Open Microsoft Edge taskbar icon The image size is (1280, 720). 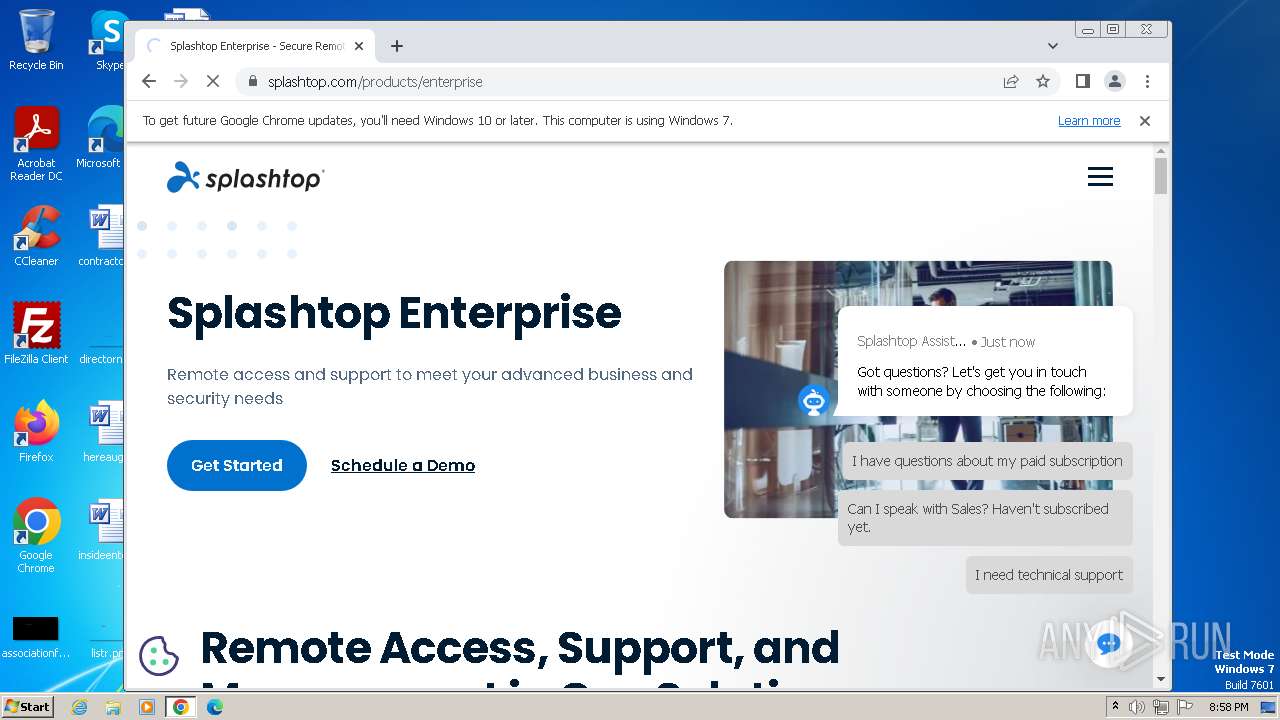(214, 707)
